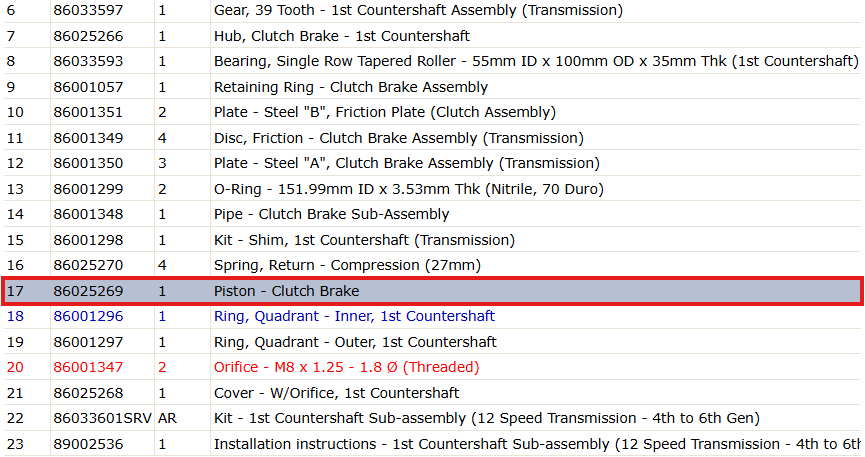Select Cover - W/Orifice row
The height and width of the screenshot is (457, 865).
(x=432, y=393)
